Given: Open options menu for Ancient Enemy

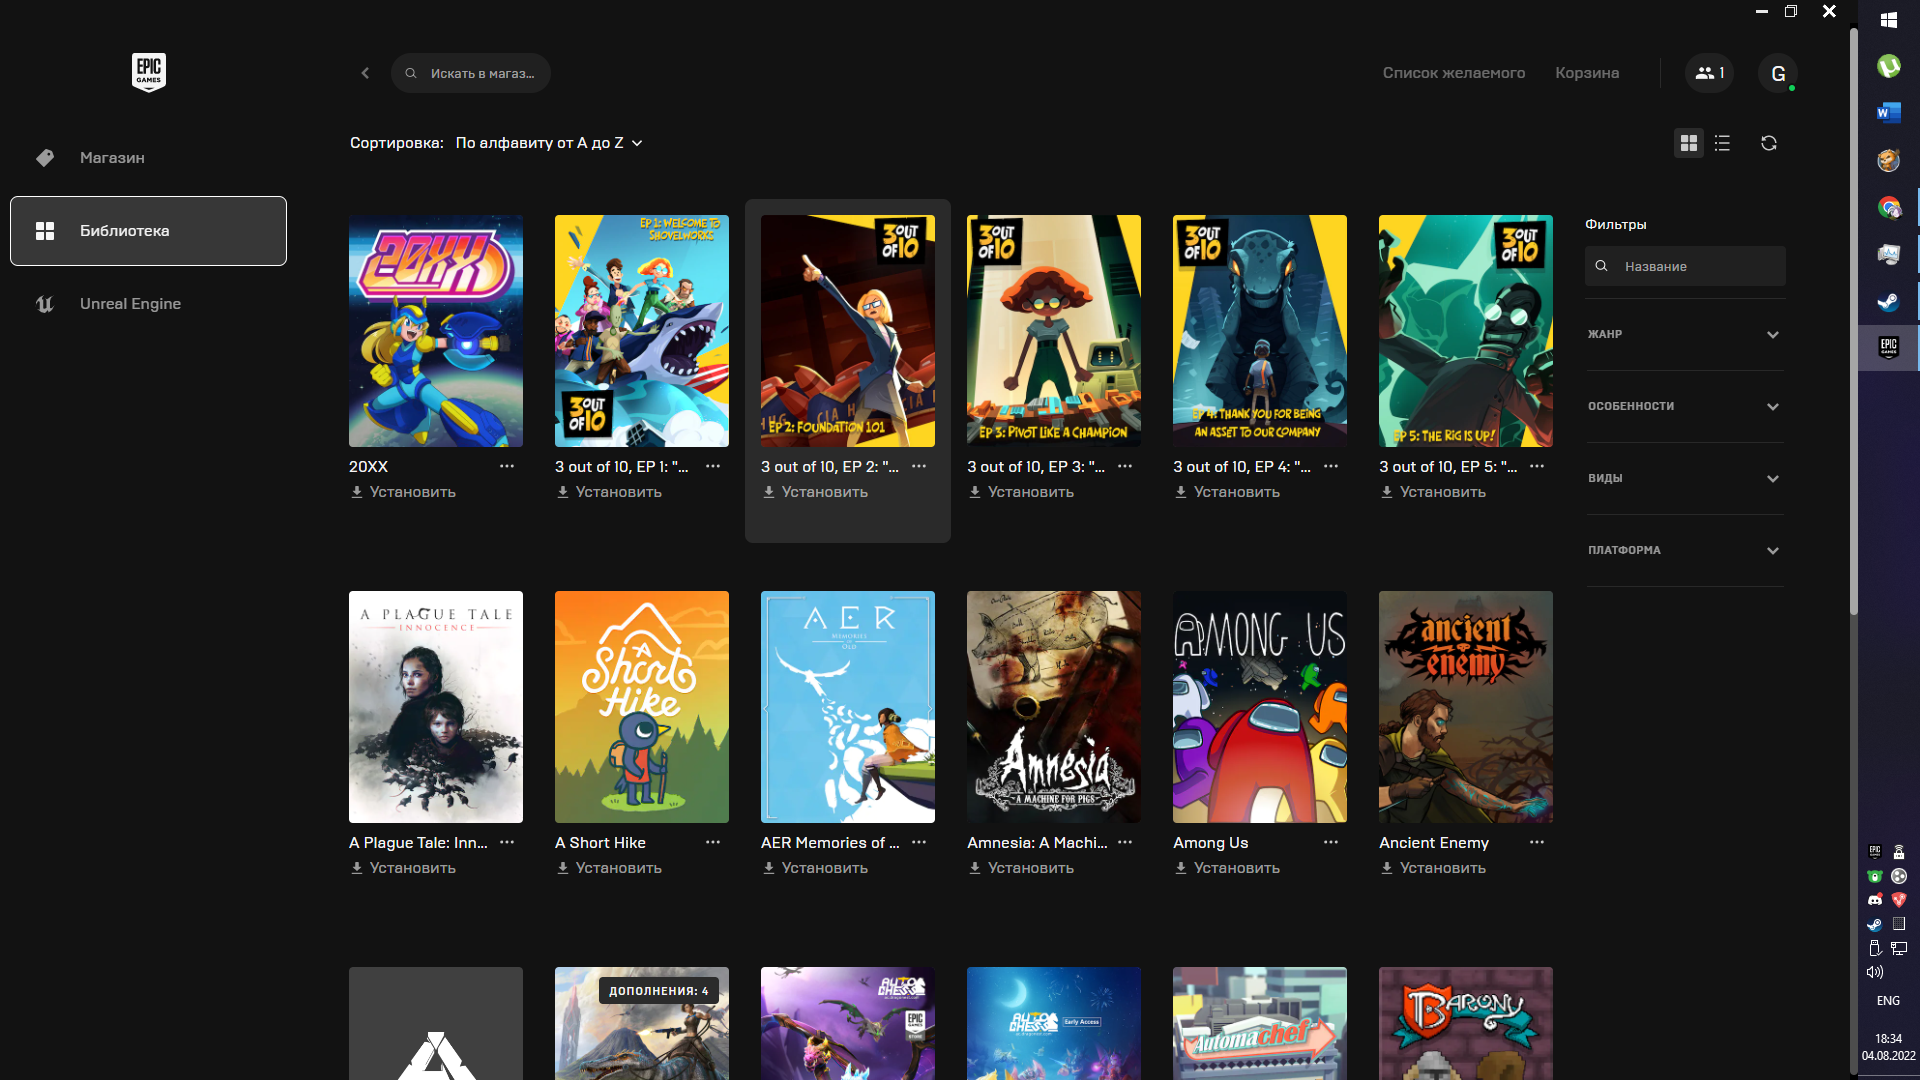Looking at the screenshot, I should click(x=1537, y=842).
